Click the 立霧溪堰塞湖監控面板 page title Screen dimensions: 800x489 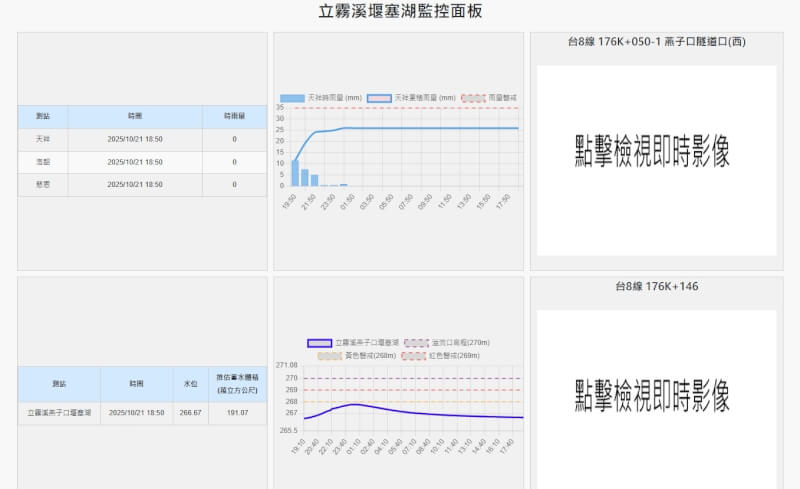(400, 12)
